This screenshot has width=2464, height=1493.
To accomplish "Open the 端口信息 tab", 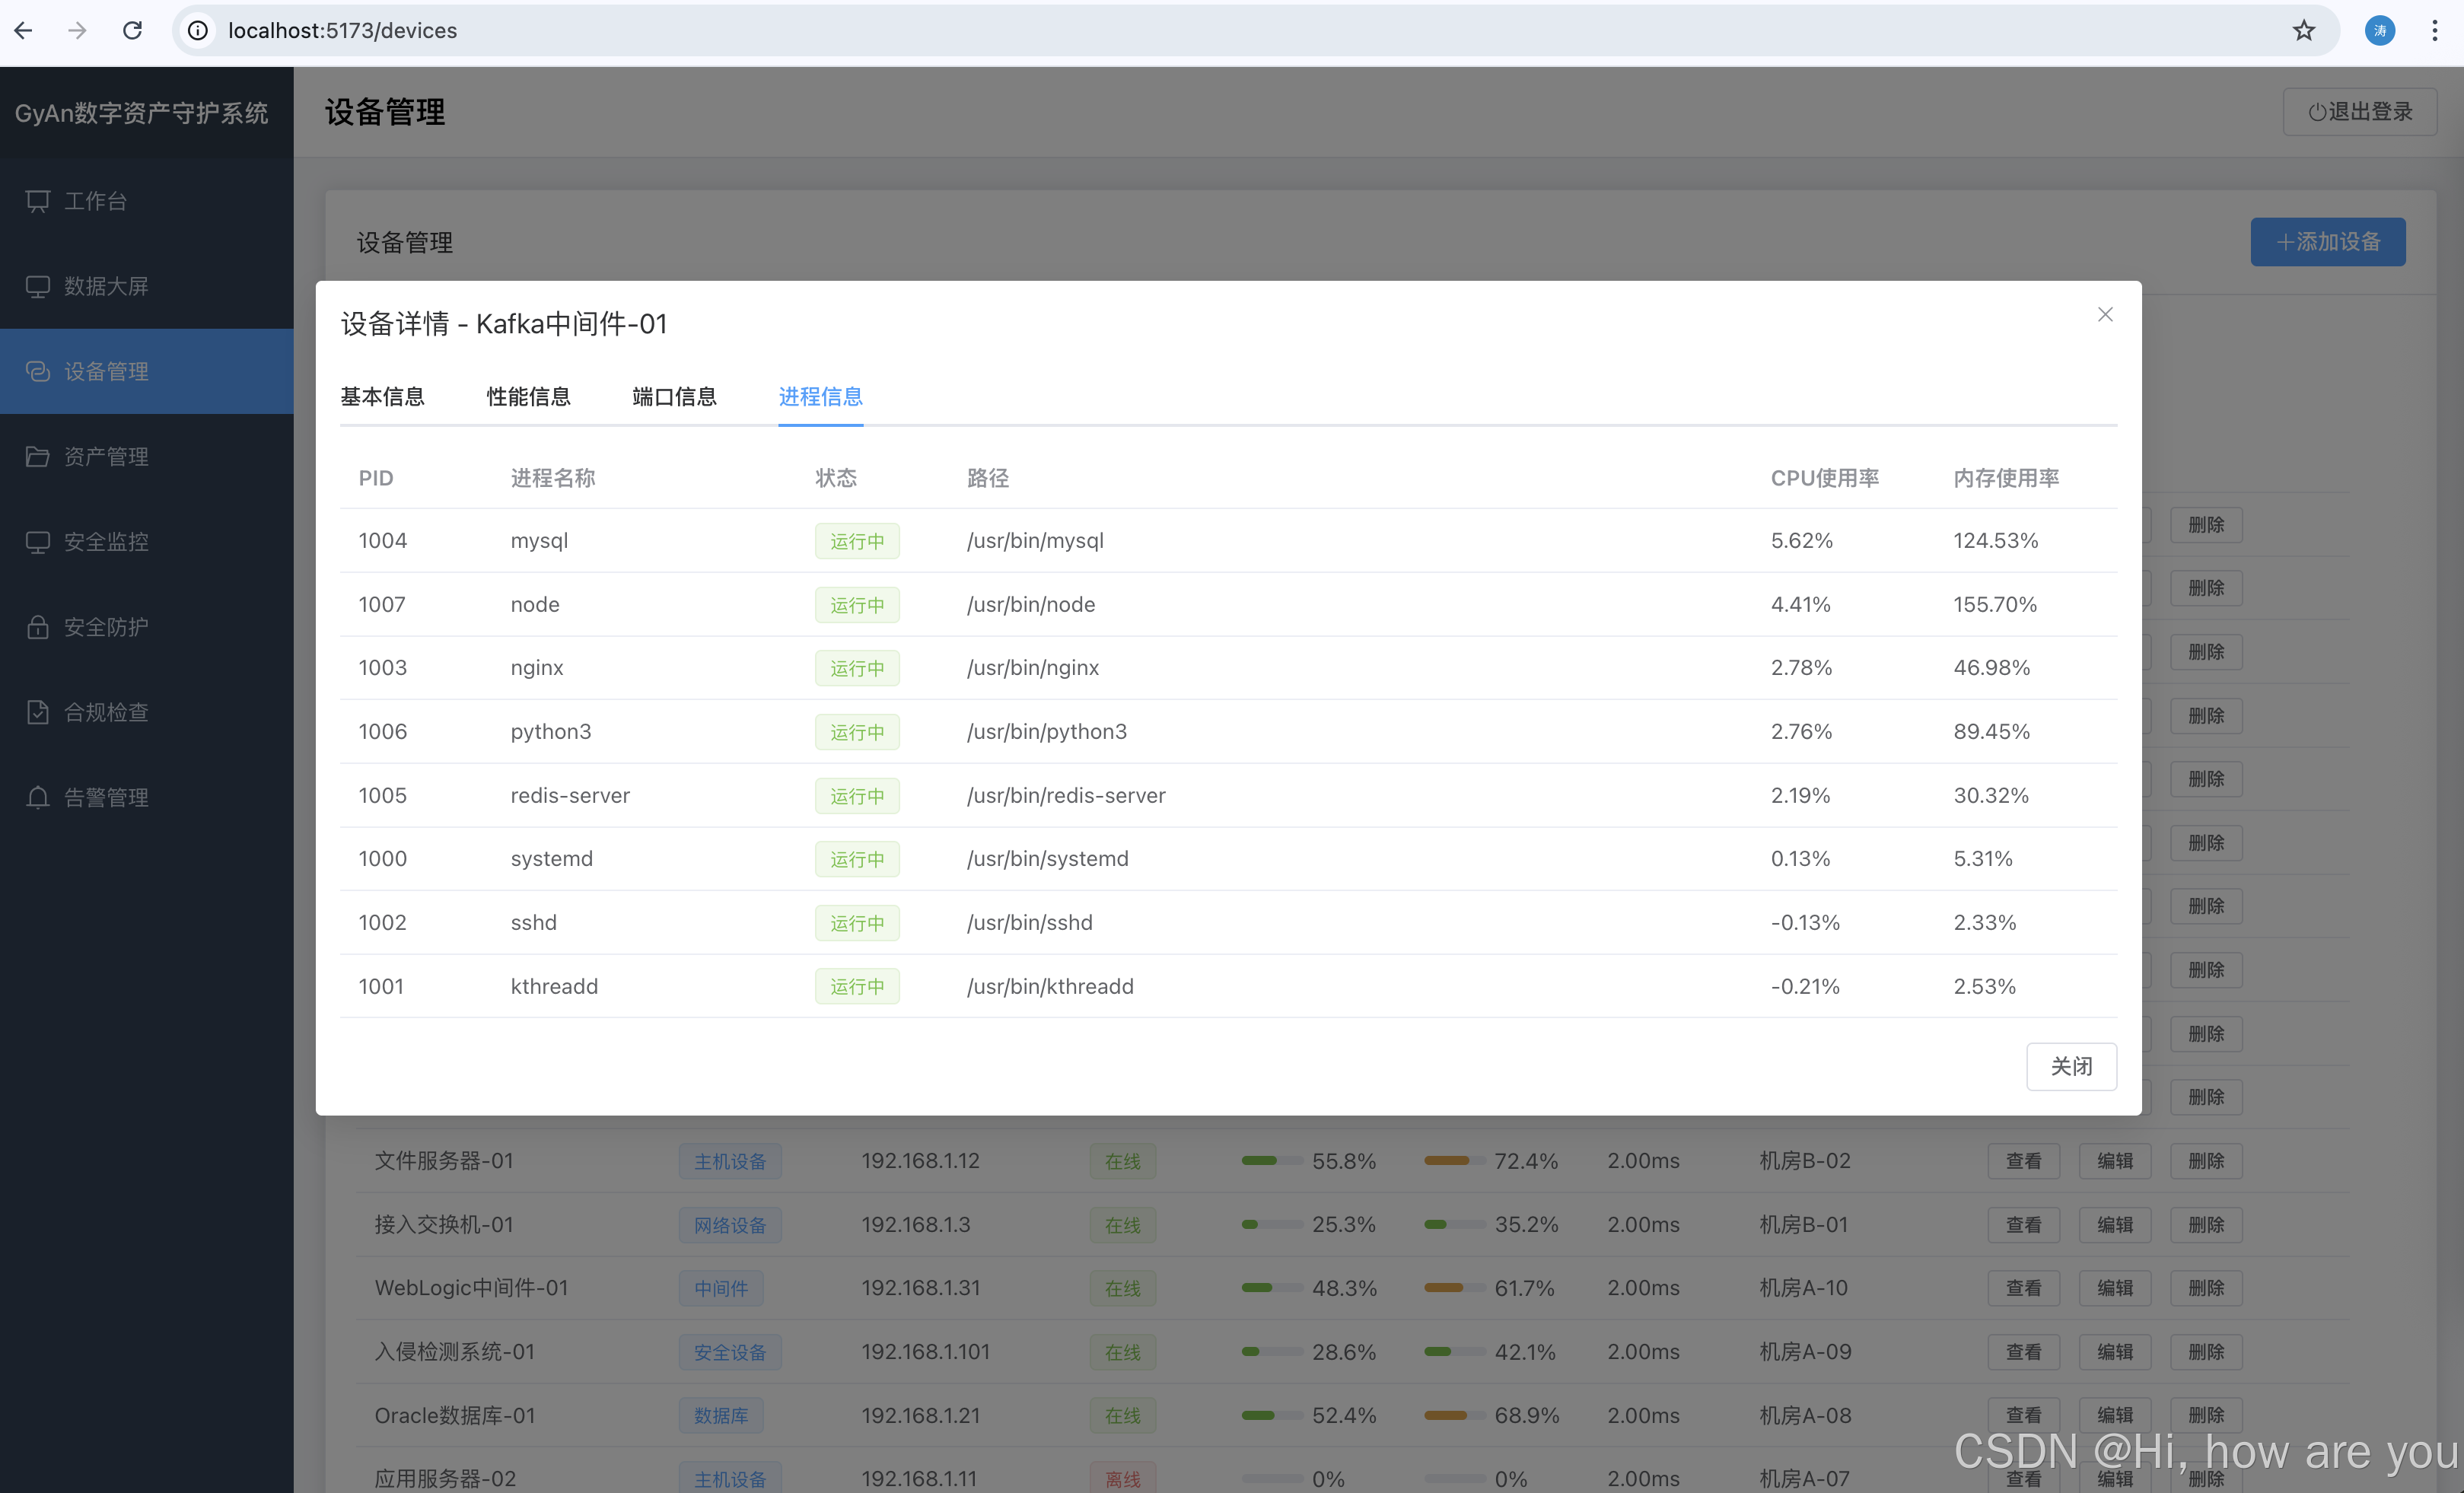I will 674,397.
